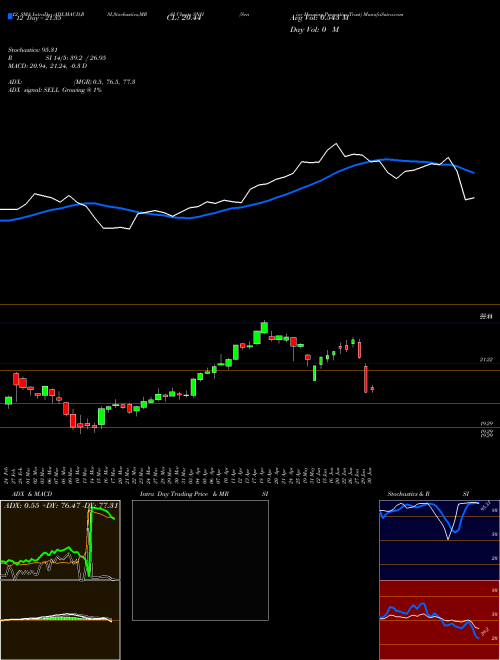The image size is (500, 660).
Task: Click the last small red candlestick
Action: coord(372,389)
